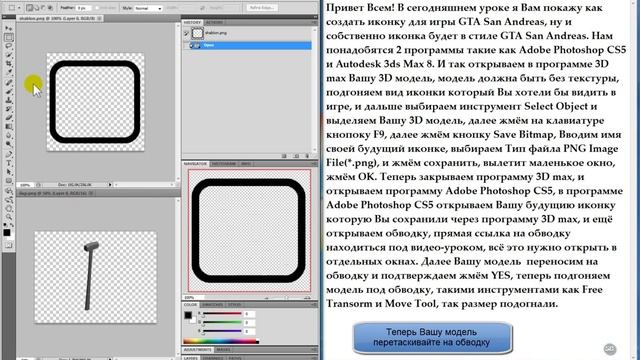Select the Clone Stamp tool
The width and height of the screenshot is (640, 360).
tap(8, 100)
